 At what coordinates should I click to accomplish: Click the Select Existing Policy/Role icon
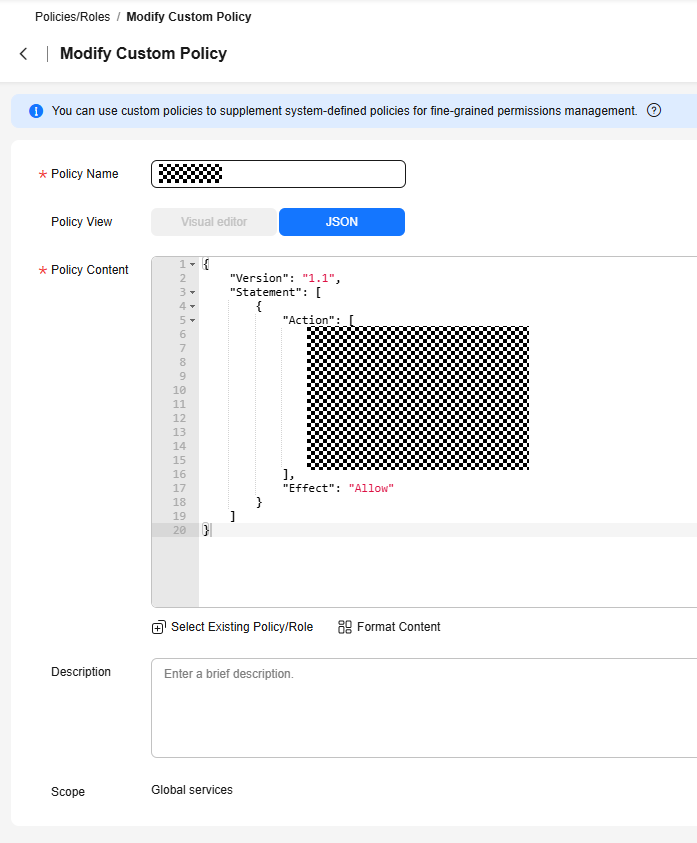(159, 627)
